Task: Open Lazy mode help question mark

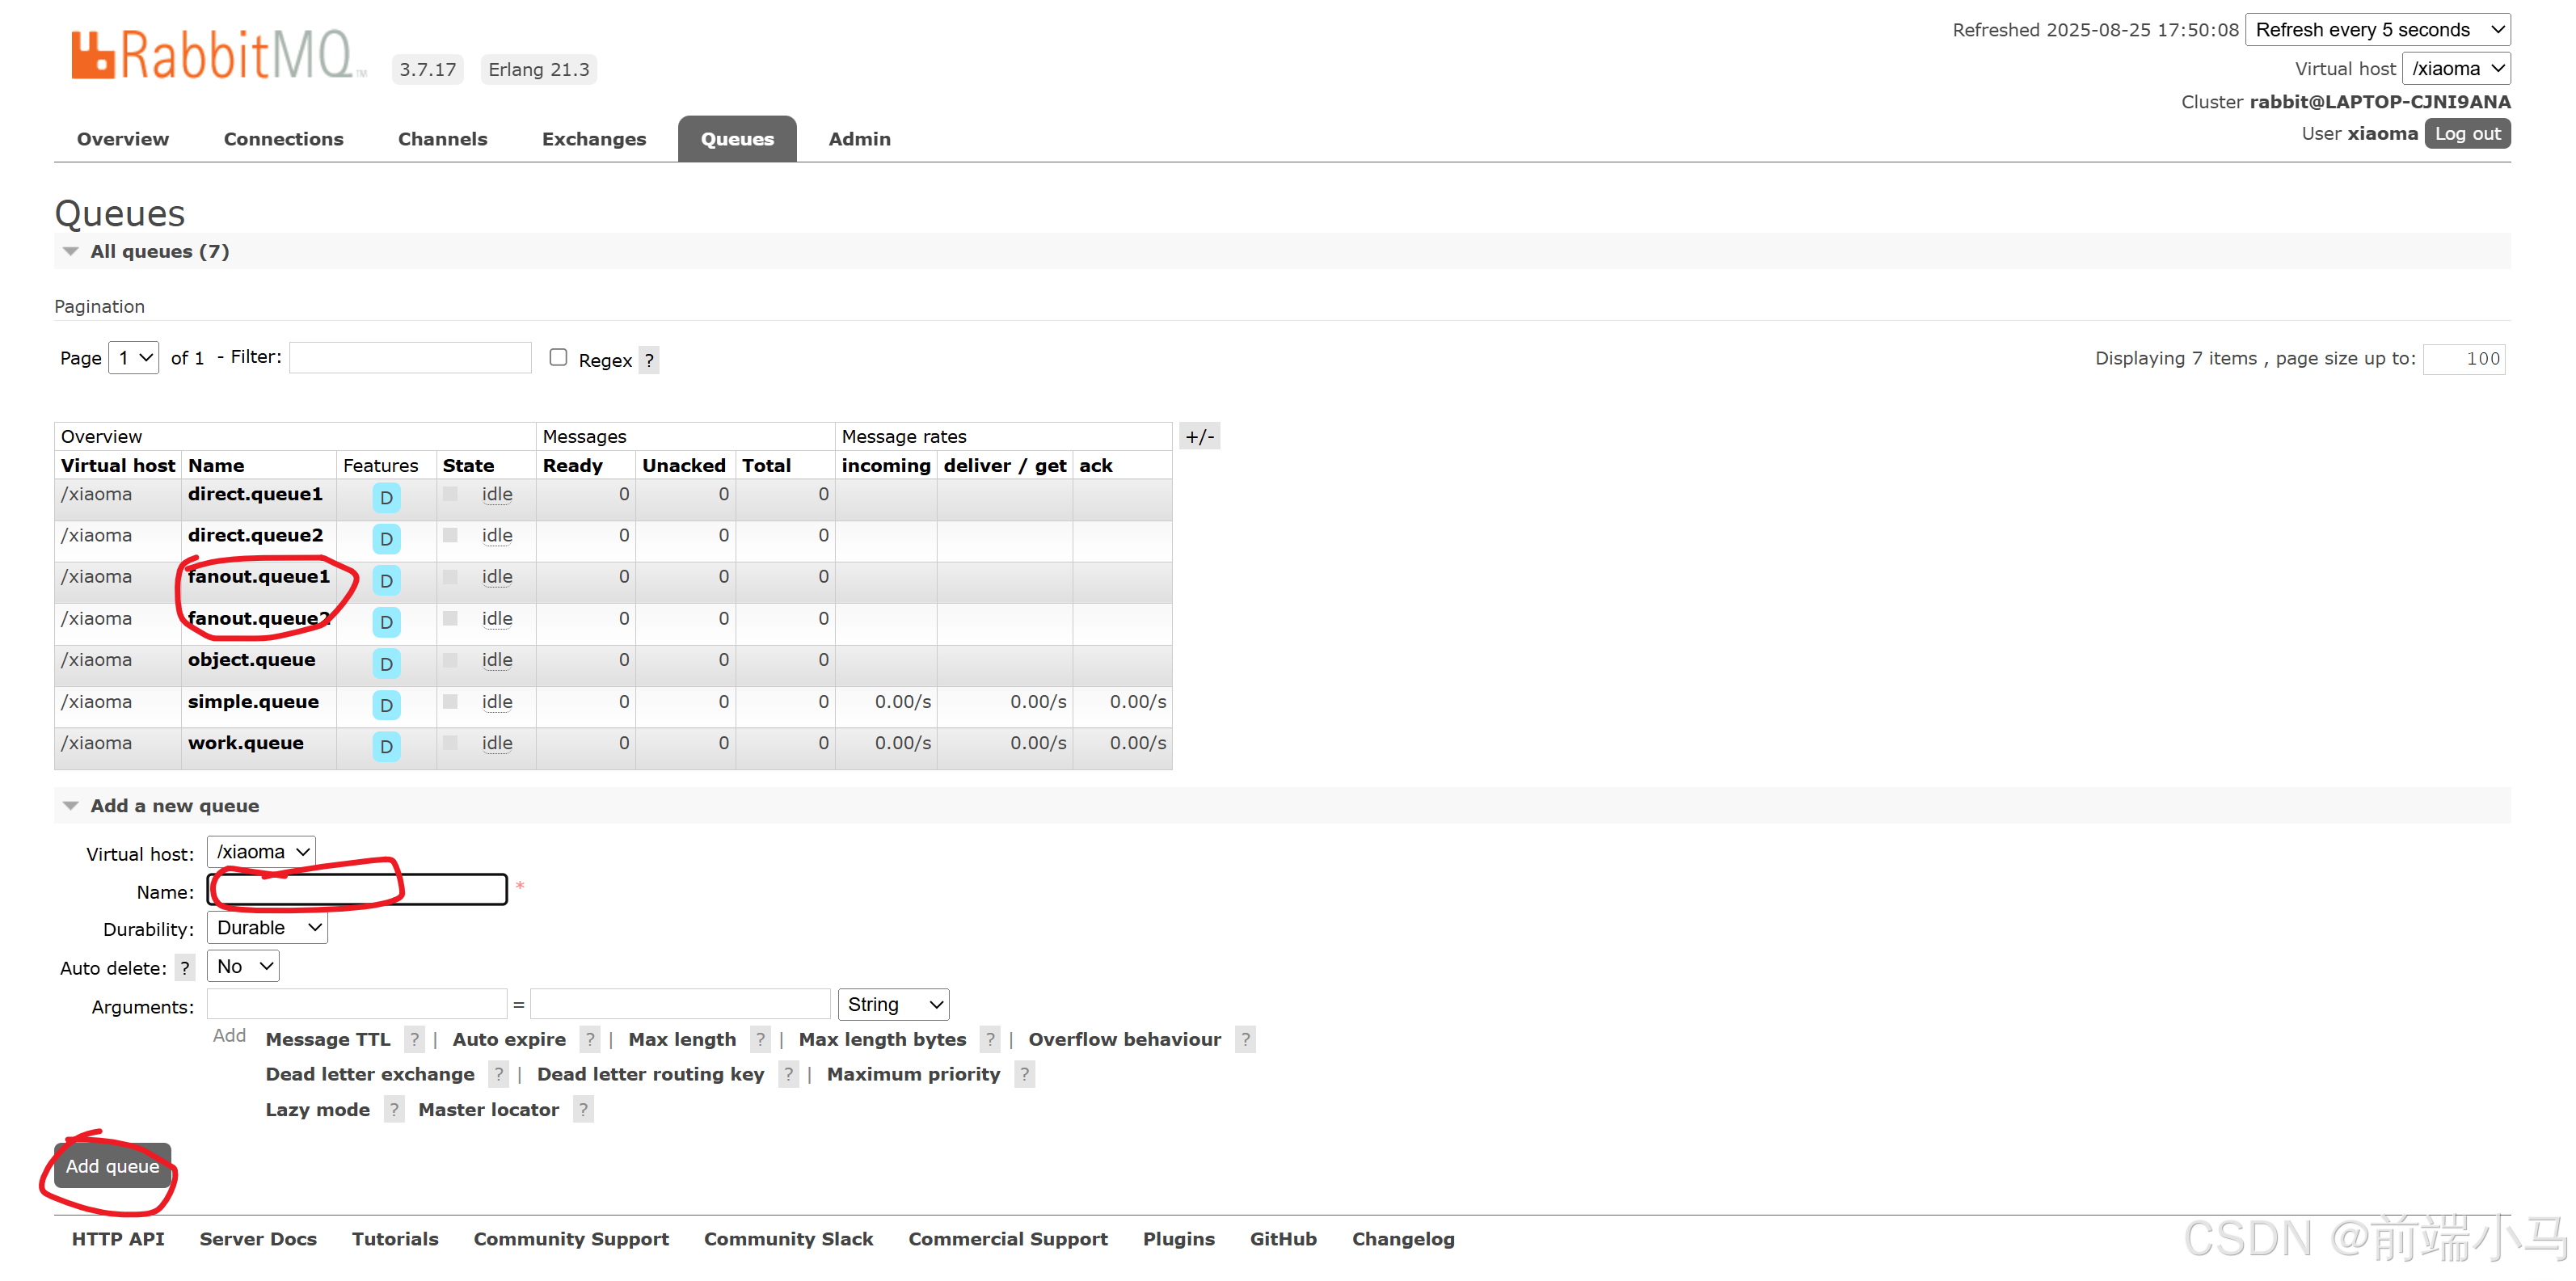Action: click(x=394, y=1110)
